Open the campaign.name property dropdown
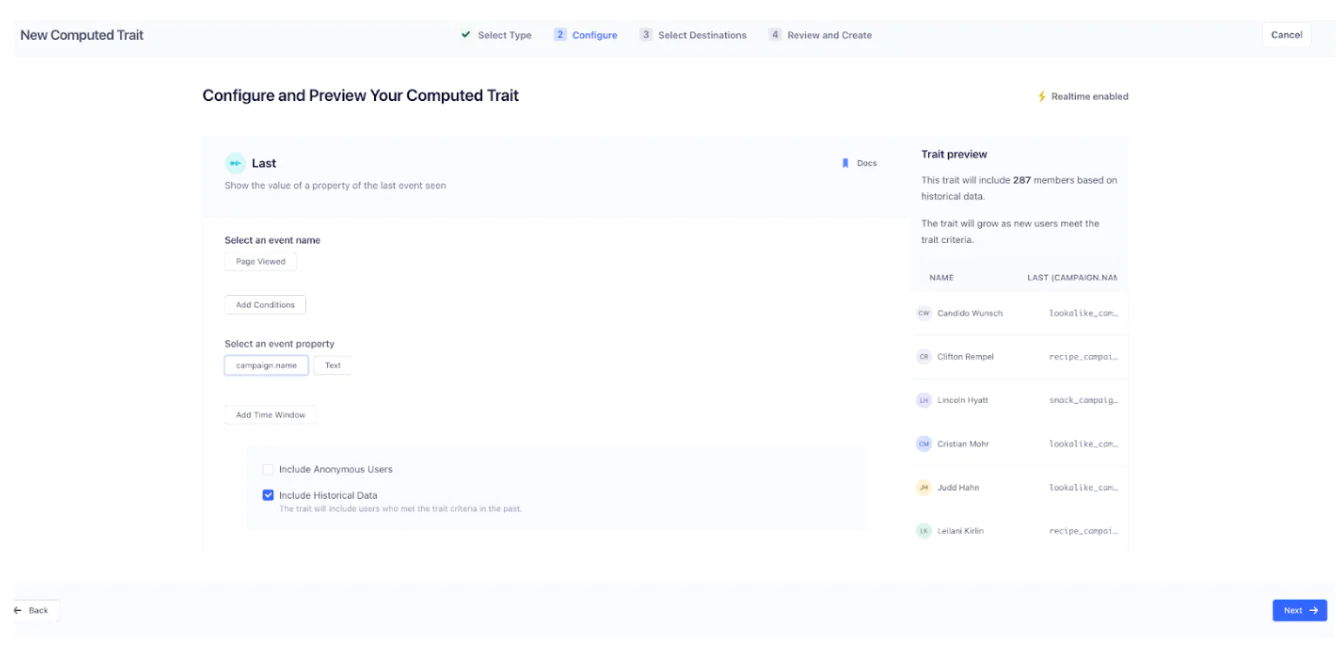Image resolution: width=1340 pixels, height=657 pixels. click(x=266, y=366)
